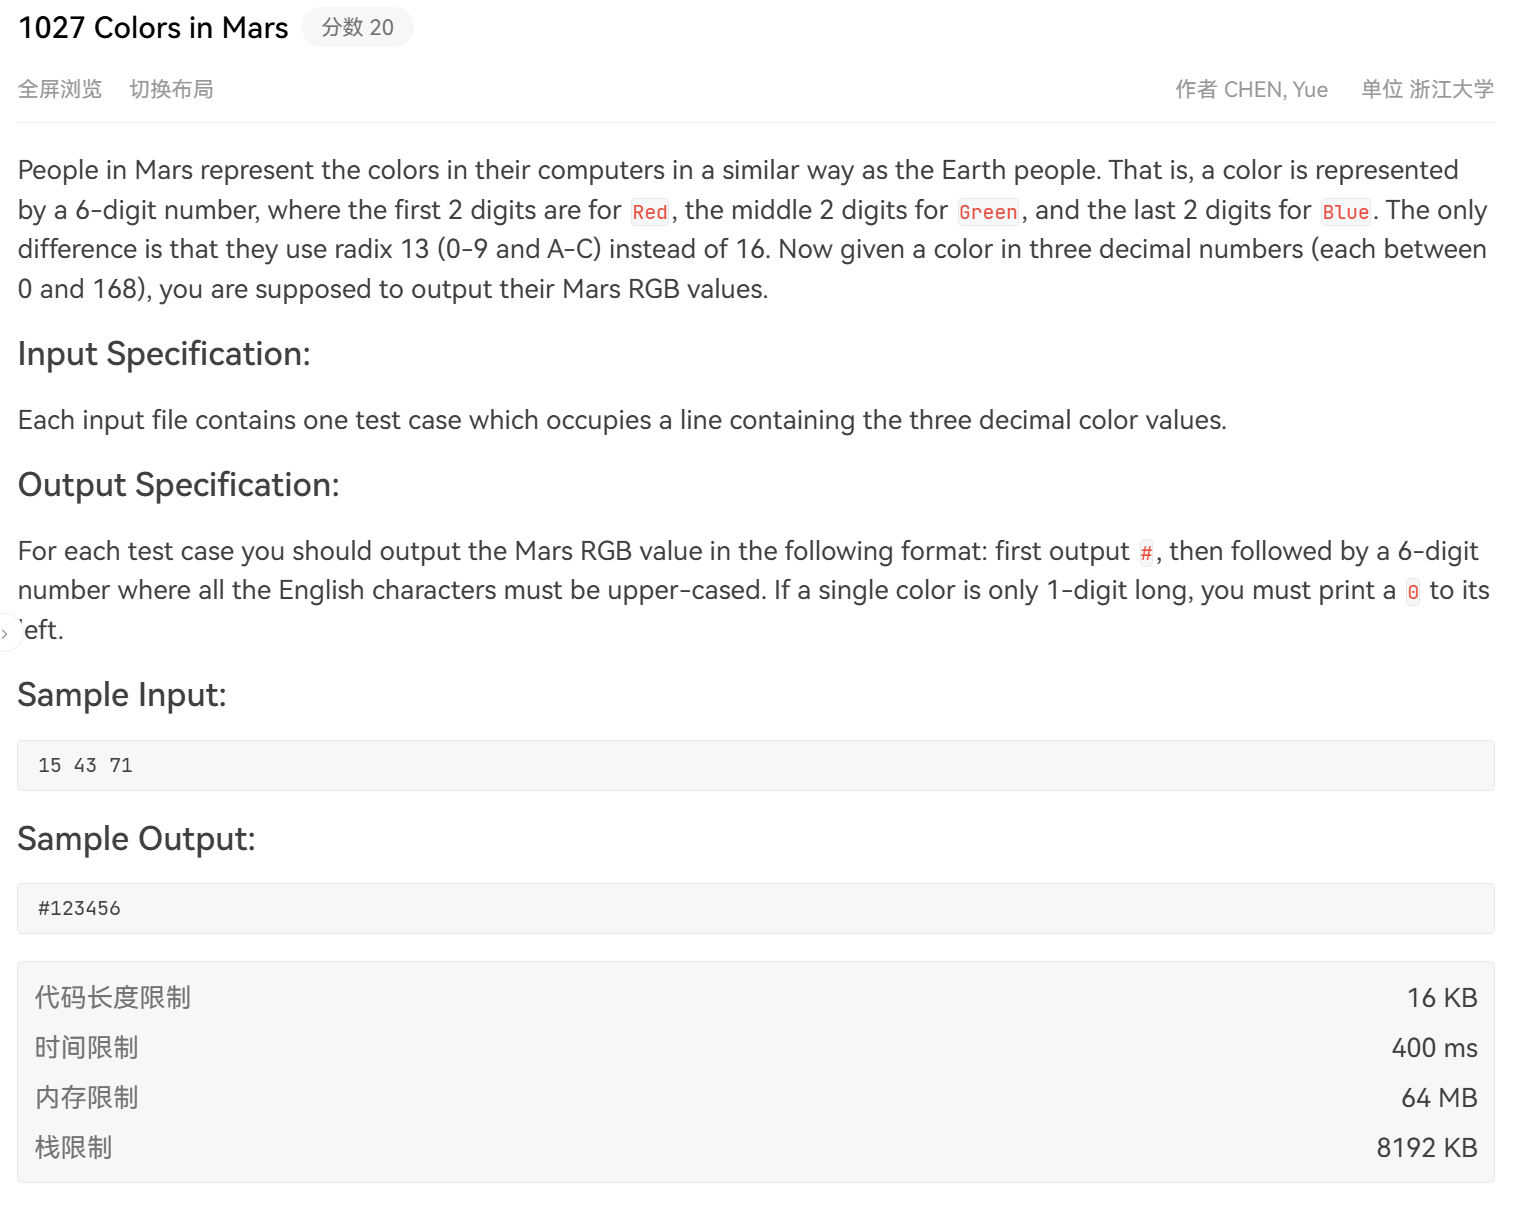Click the 8192 KB stack limit value
Viewport: 1514px width, 1218px height.
pos(1426,1147)
